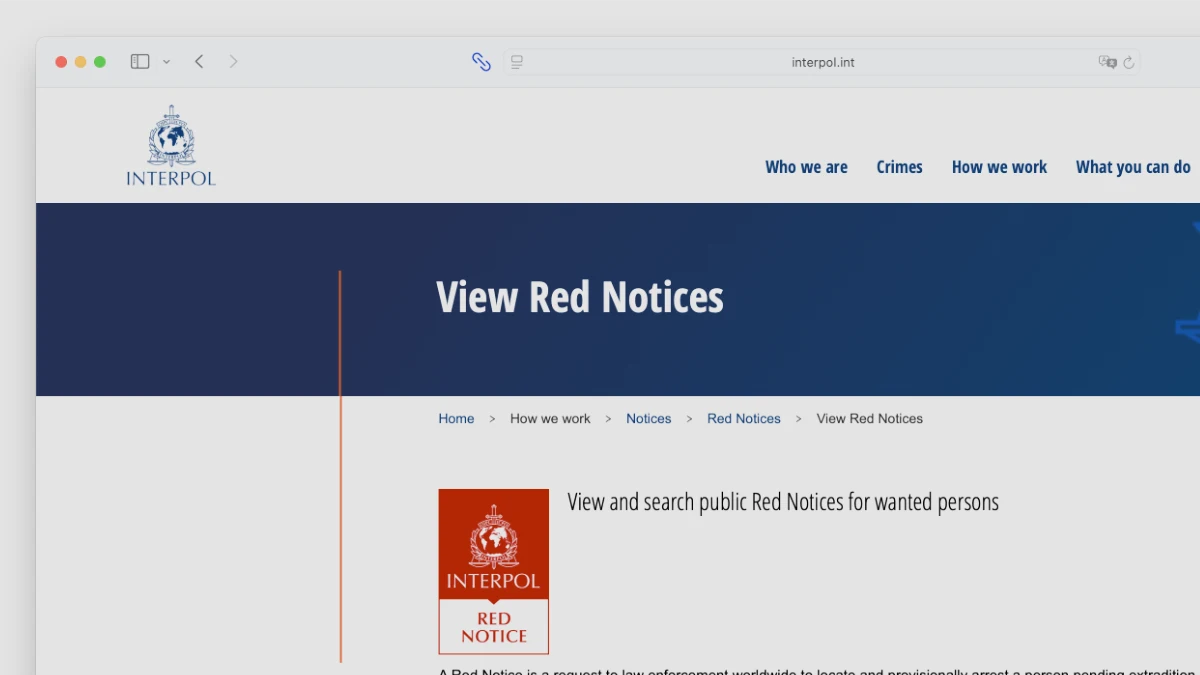Toggle the Safari sidebar icon
This screenshot has height=675, width=1200.
[x=140, y=62]
